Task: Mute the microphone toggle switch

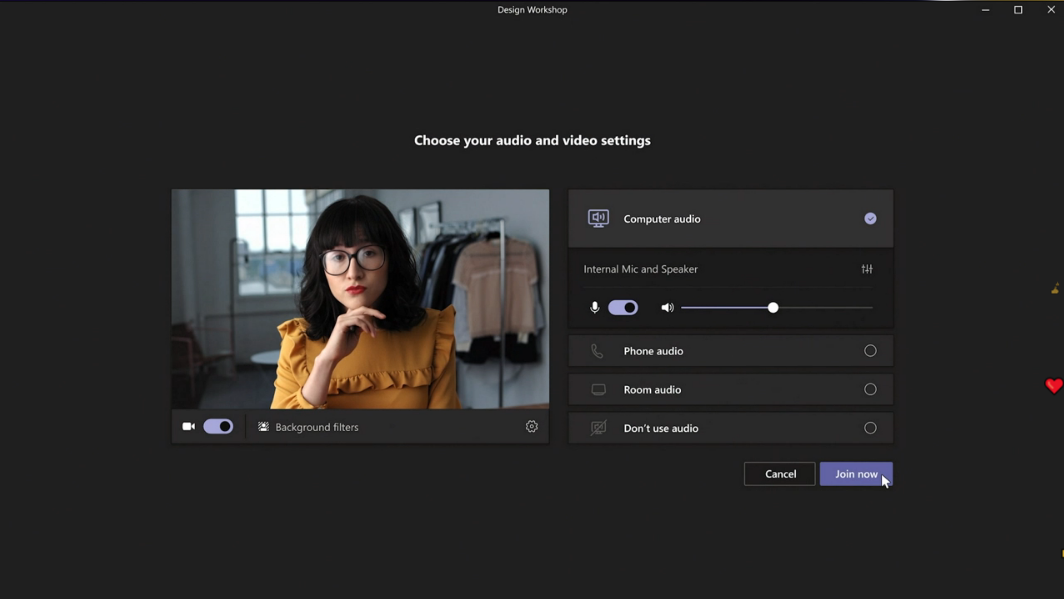Action: coord(623,308)
